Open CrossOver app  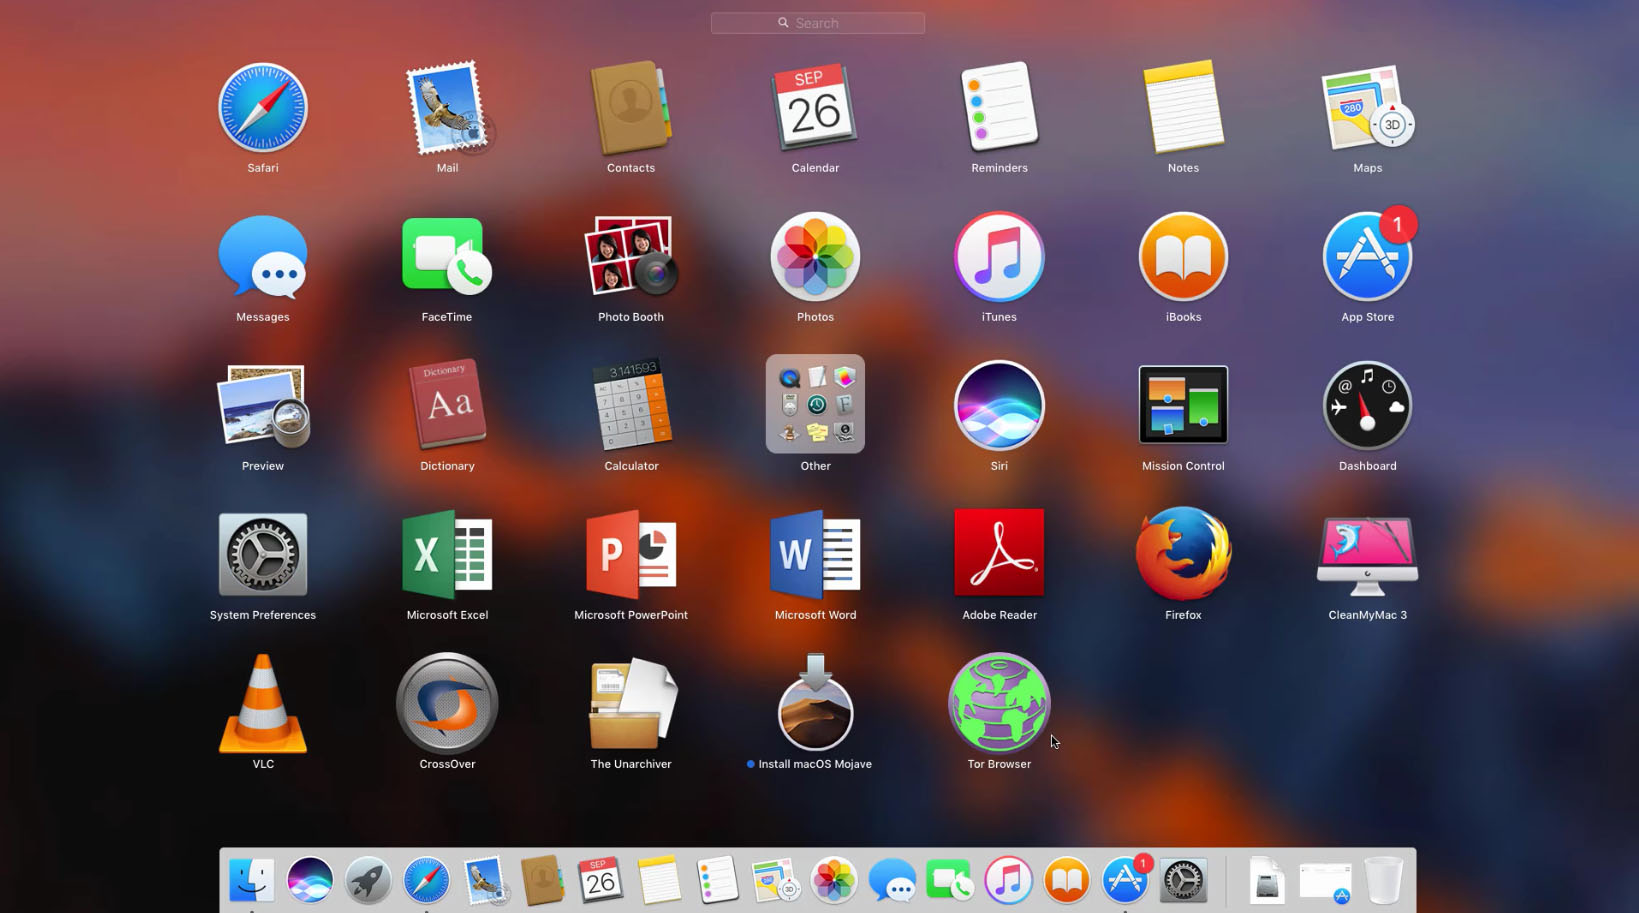(x=447, y=704)
